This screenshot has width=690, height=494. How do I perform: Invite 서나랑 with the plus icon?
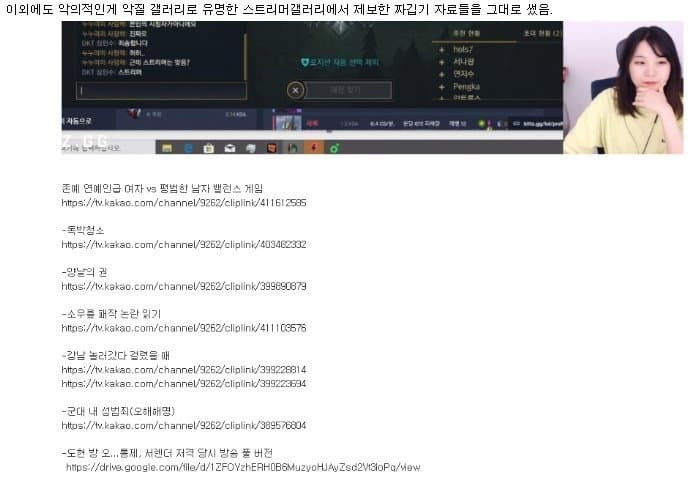(x=441, y=62)
